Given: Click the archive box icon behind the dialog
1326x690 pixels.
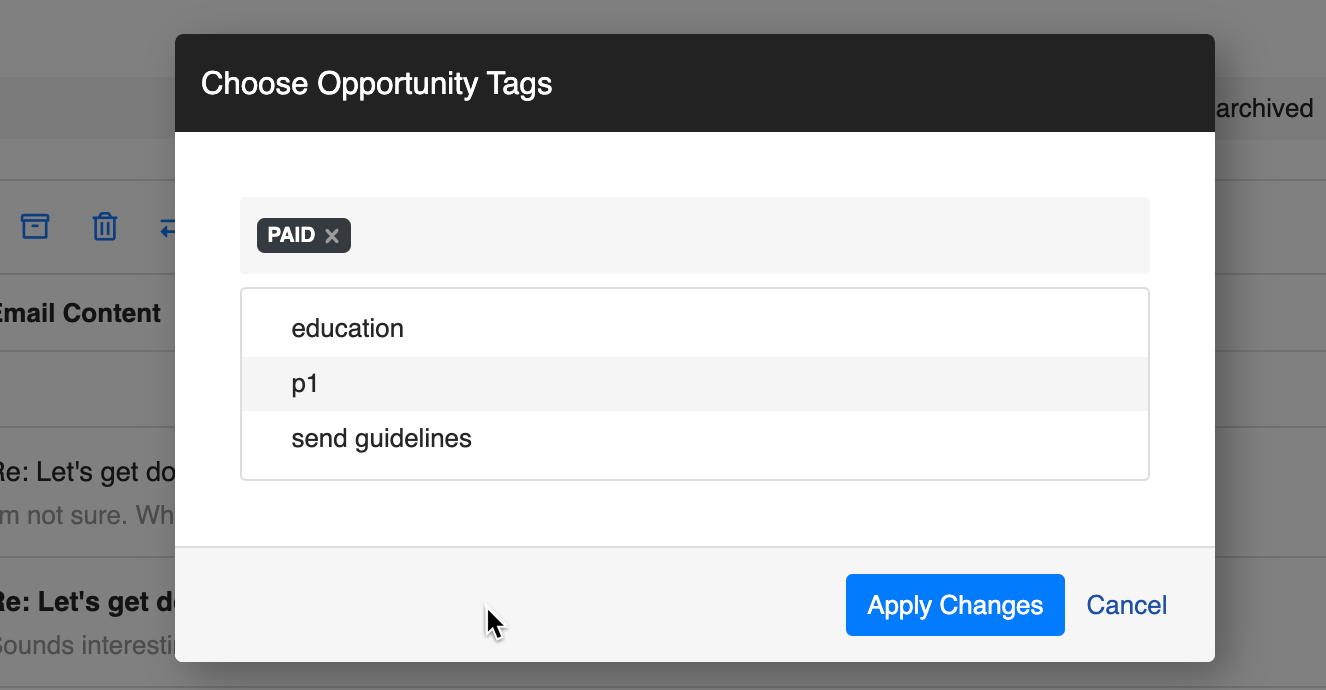Looking at the screenshot, I should [35, 226].
